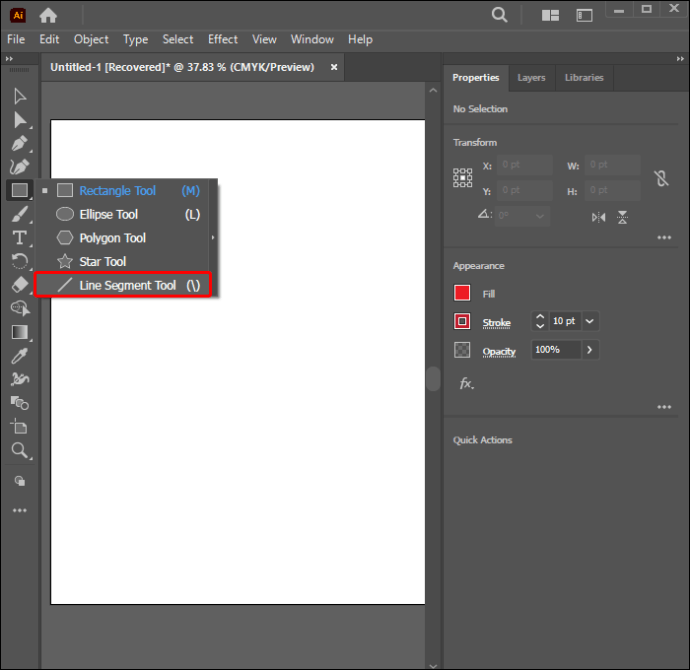Open the workspace switcher icon

click(x=584, y=16)
